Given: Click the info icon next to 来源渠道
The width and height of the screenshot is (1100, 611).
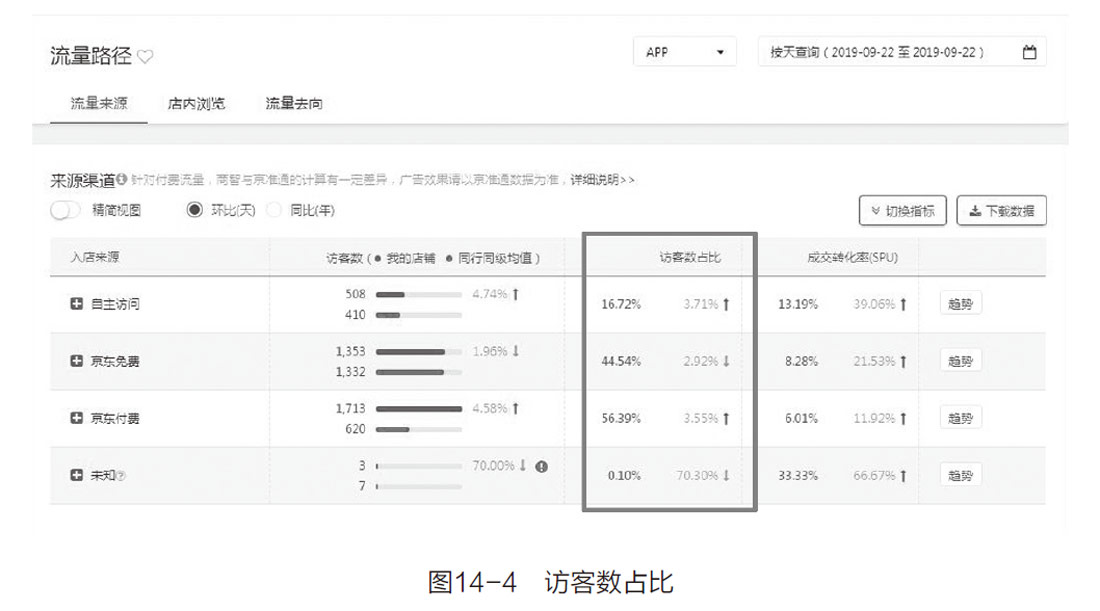Looking at the screenshot, I should click(121, 180).
